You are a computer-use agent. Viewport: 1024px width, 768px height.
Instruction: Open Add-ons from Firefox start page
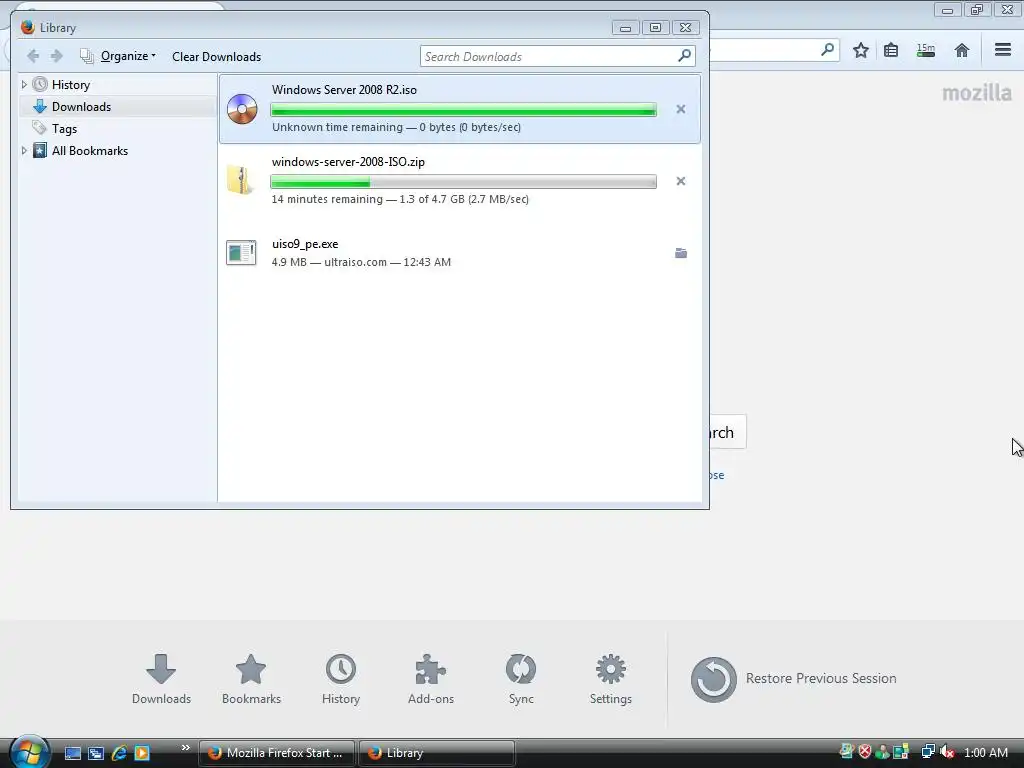point(431,679)
